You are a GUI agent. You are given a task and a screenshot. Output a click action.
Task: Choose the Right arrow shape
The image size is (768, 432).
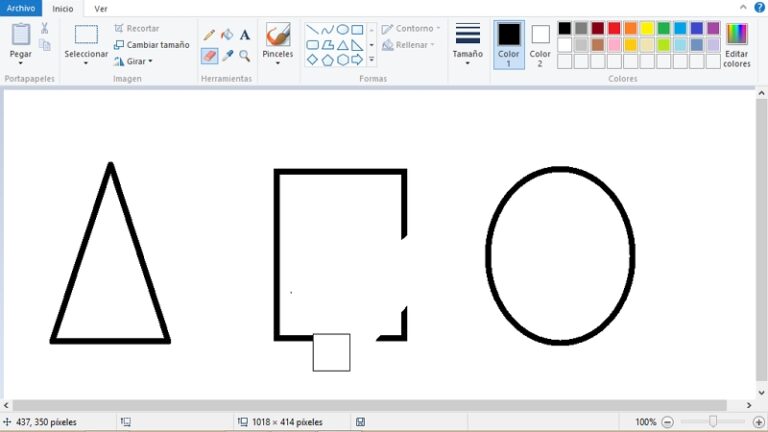point(358,60)
